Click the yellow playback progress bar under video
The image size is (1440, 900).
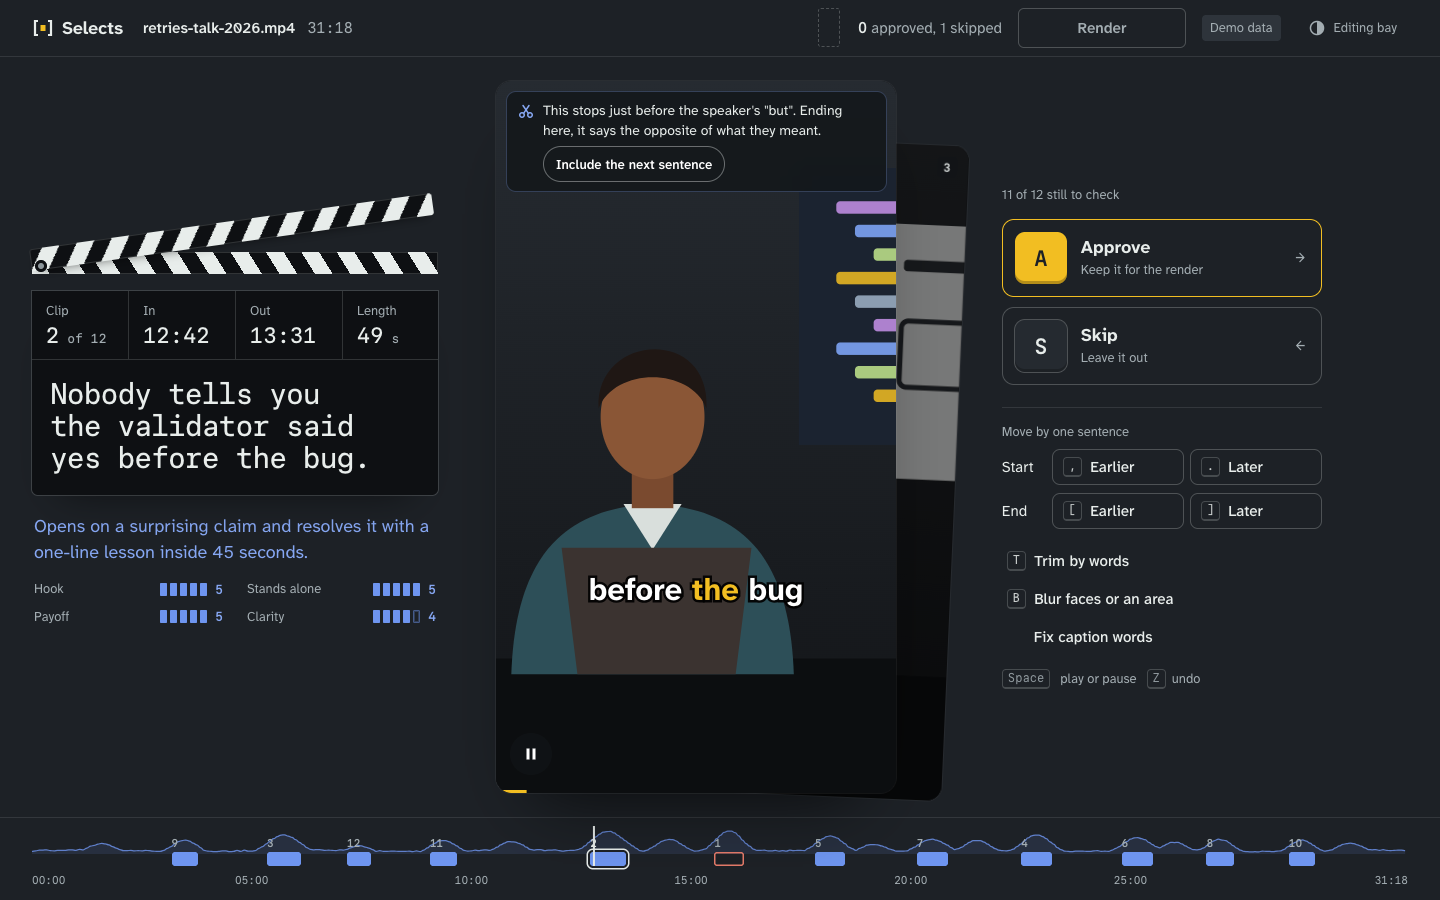point(515,791)
